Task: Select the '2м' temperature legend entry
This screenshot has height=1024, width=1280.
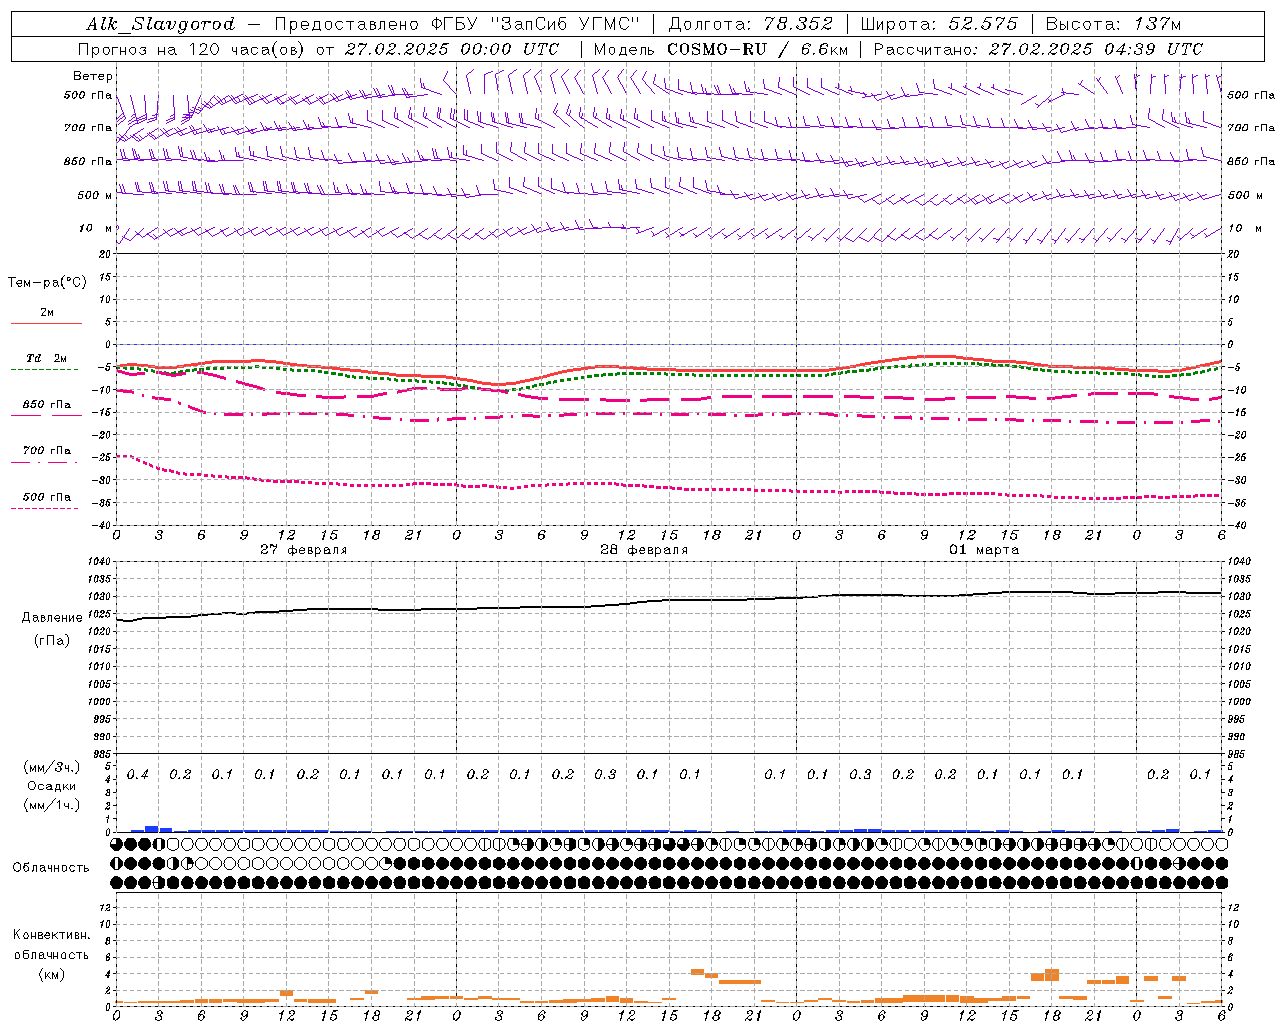Action: [x=47, y=313]
